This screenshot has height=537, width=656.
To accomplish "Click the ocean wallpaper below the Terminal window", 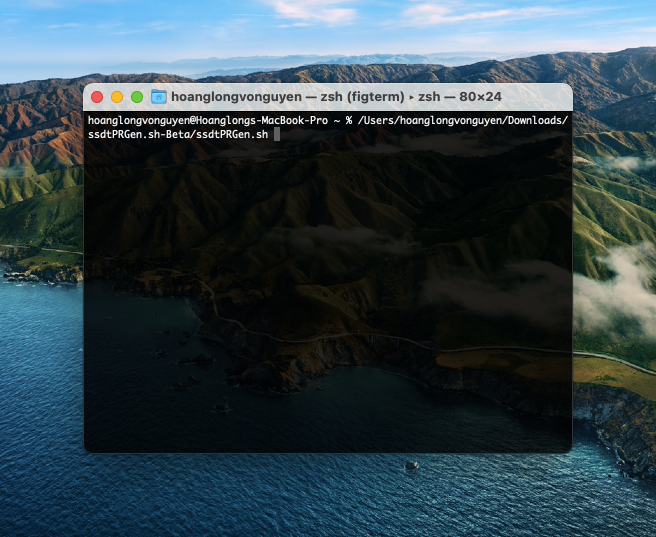I will point(300,495).
